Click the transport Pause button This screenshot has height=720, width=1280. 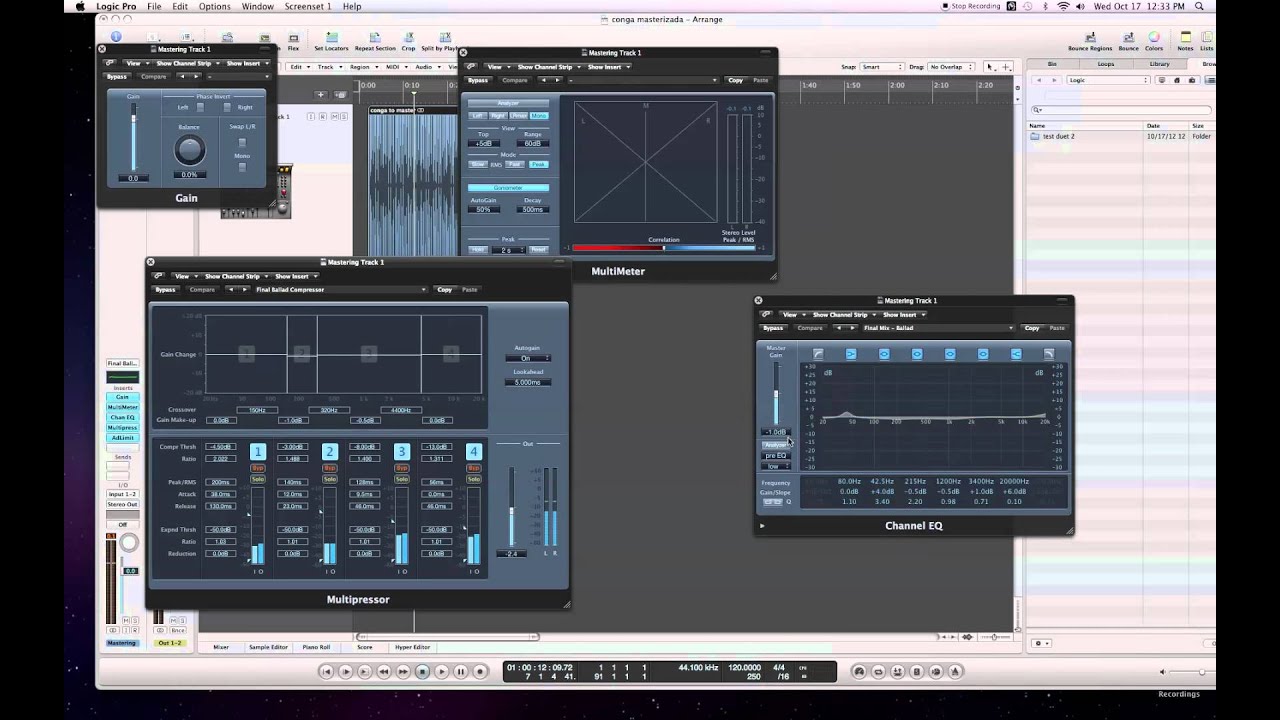pos(461,672)
